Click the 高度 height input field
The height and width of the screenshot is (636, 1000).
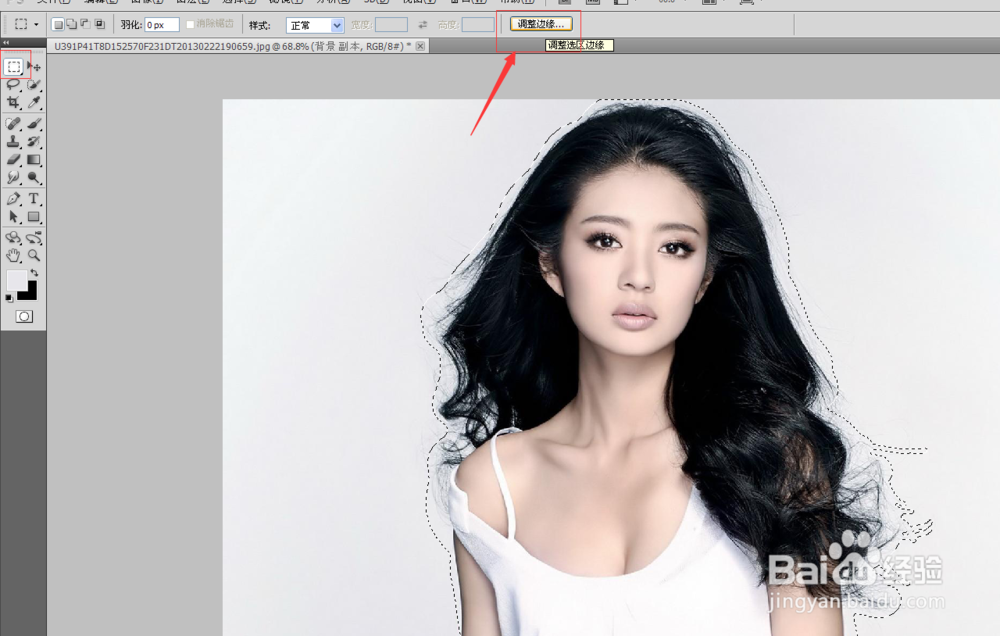478,25
